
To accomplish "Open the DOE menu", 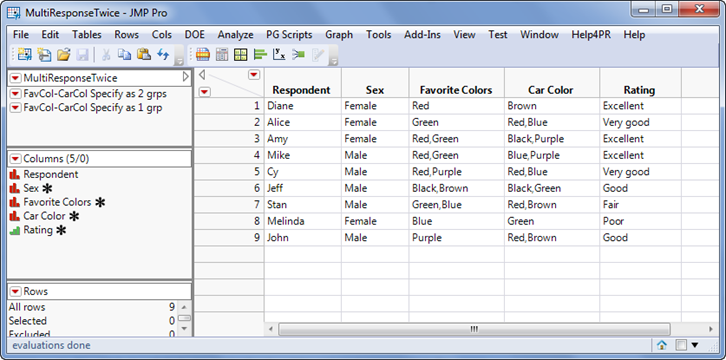I will coord(194,35).
